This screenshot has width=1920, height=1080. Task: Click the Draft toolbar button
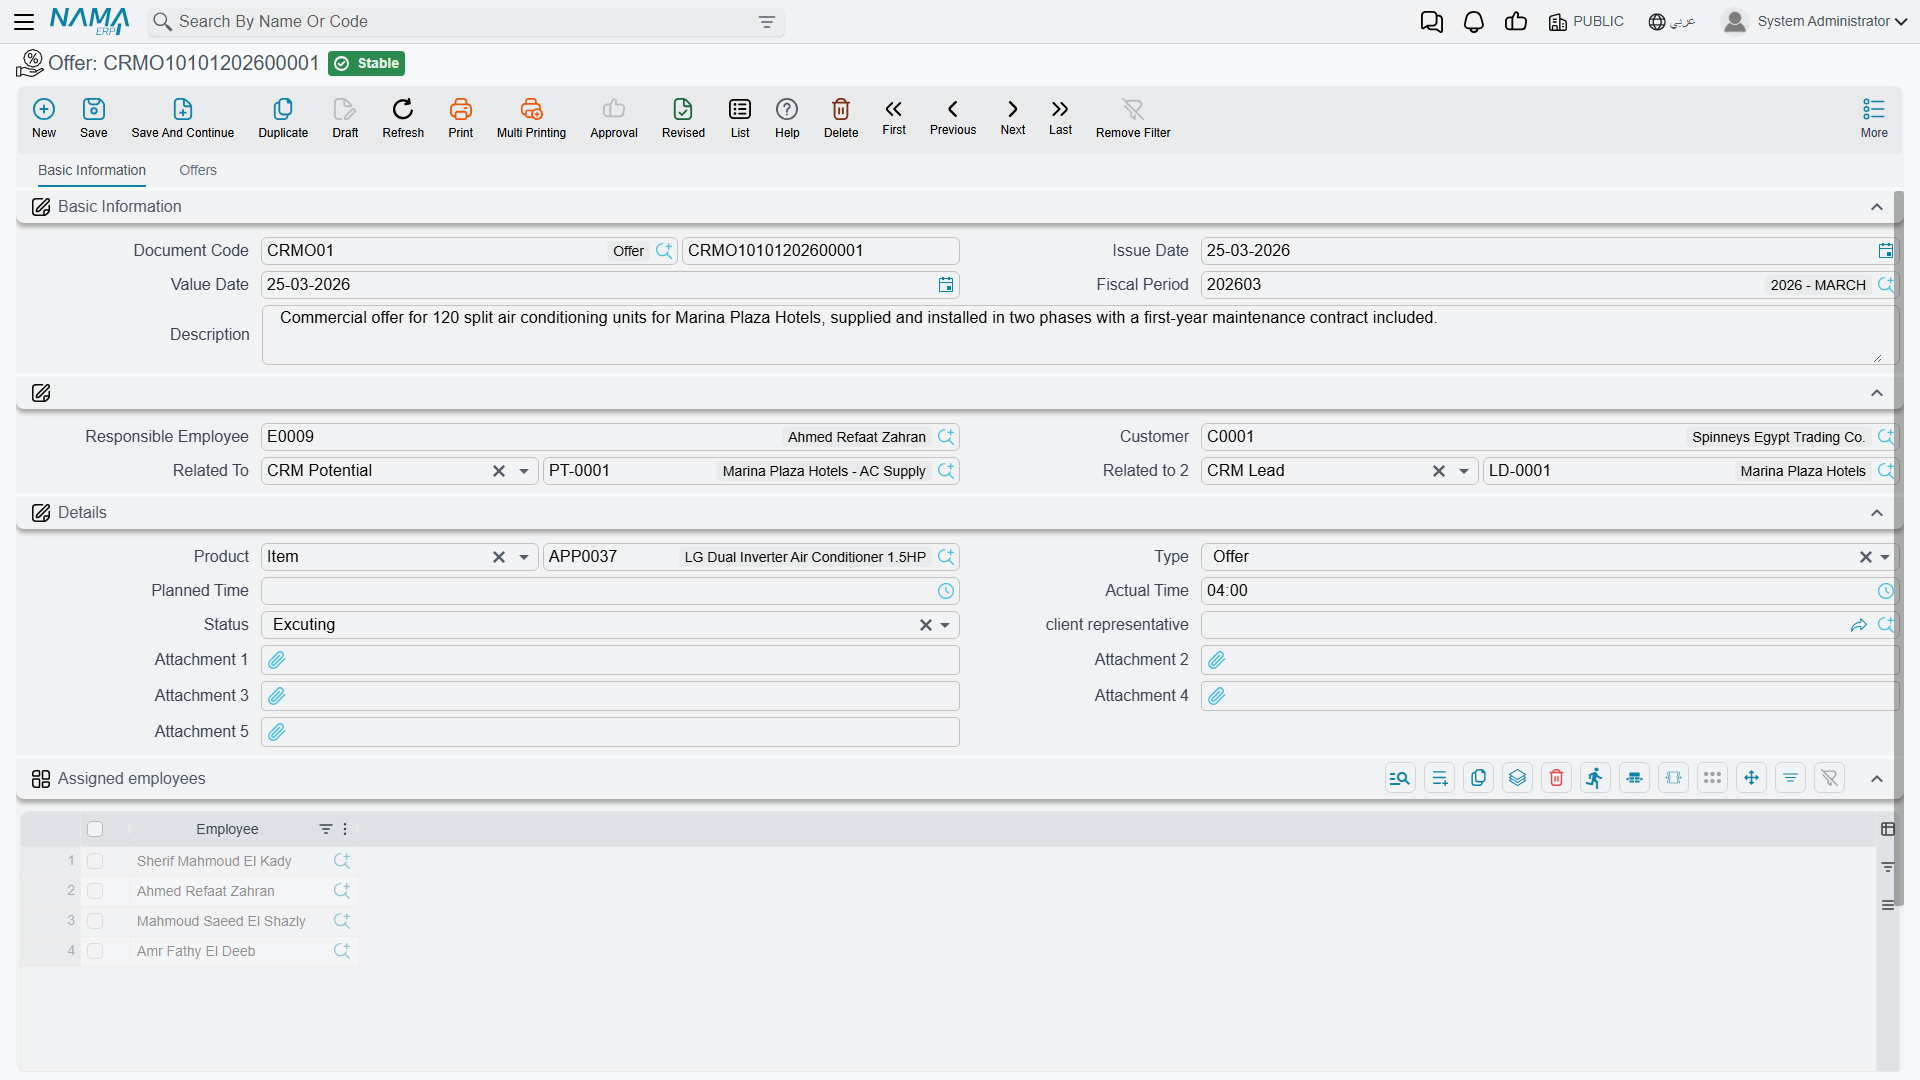[x=345, y=117]
